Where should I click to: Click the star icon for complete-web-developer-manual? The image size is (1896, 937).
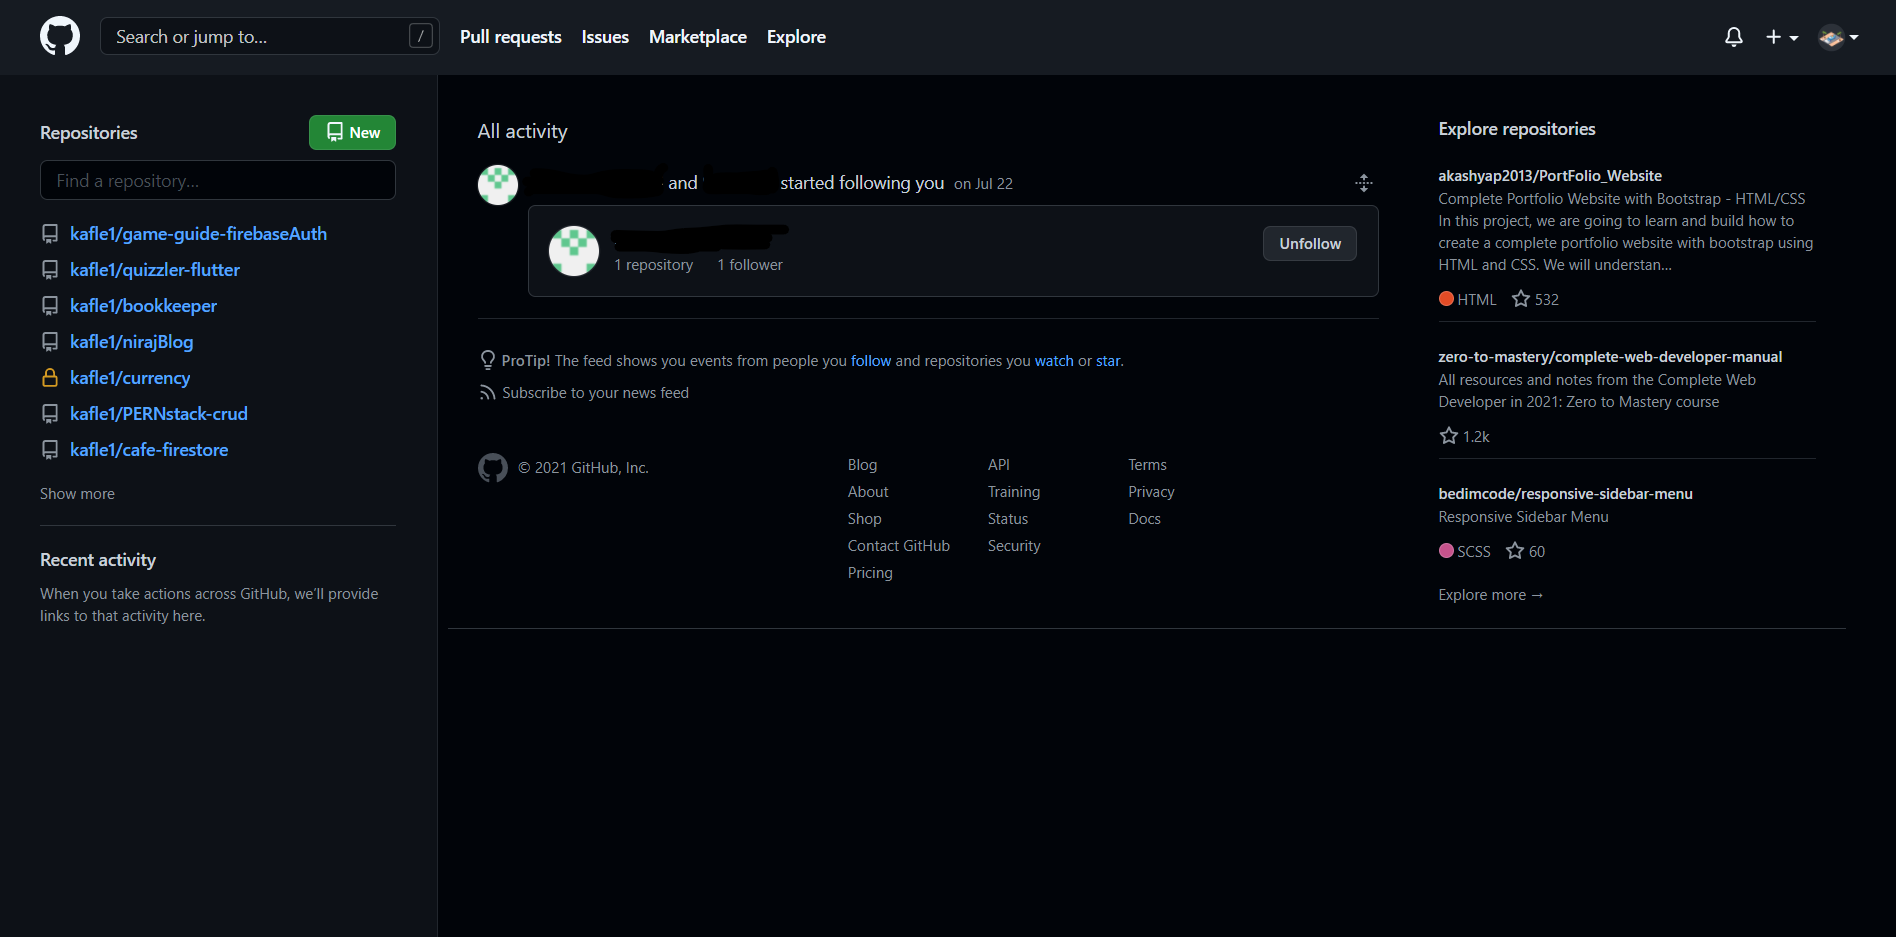tap(1448, 436)
